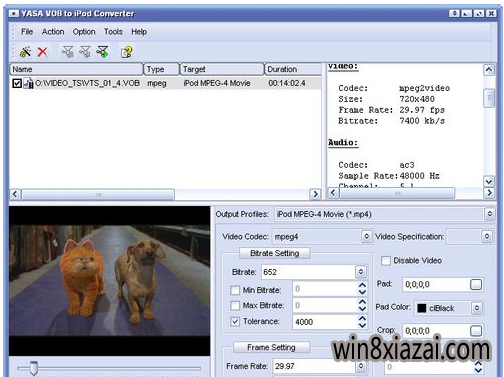
Task: Open the help question-mark toolbar icon
Action: pyautogui.click(x=127, y=52)
